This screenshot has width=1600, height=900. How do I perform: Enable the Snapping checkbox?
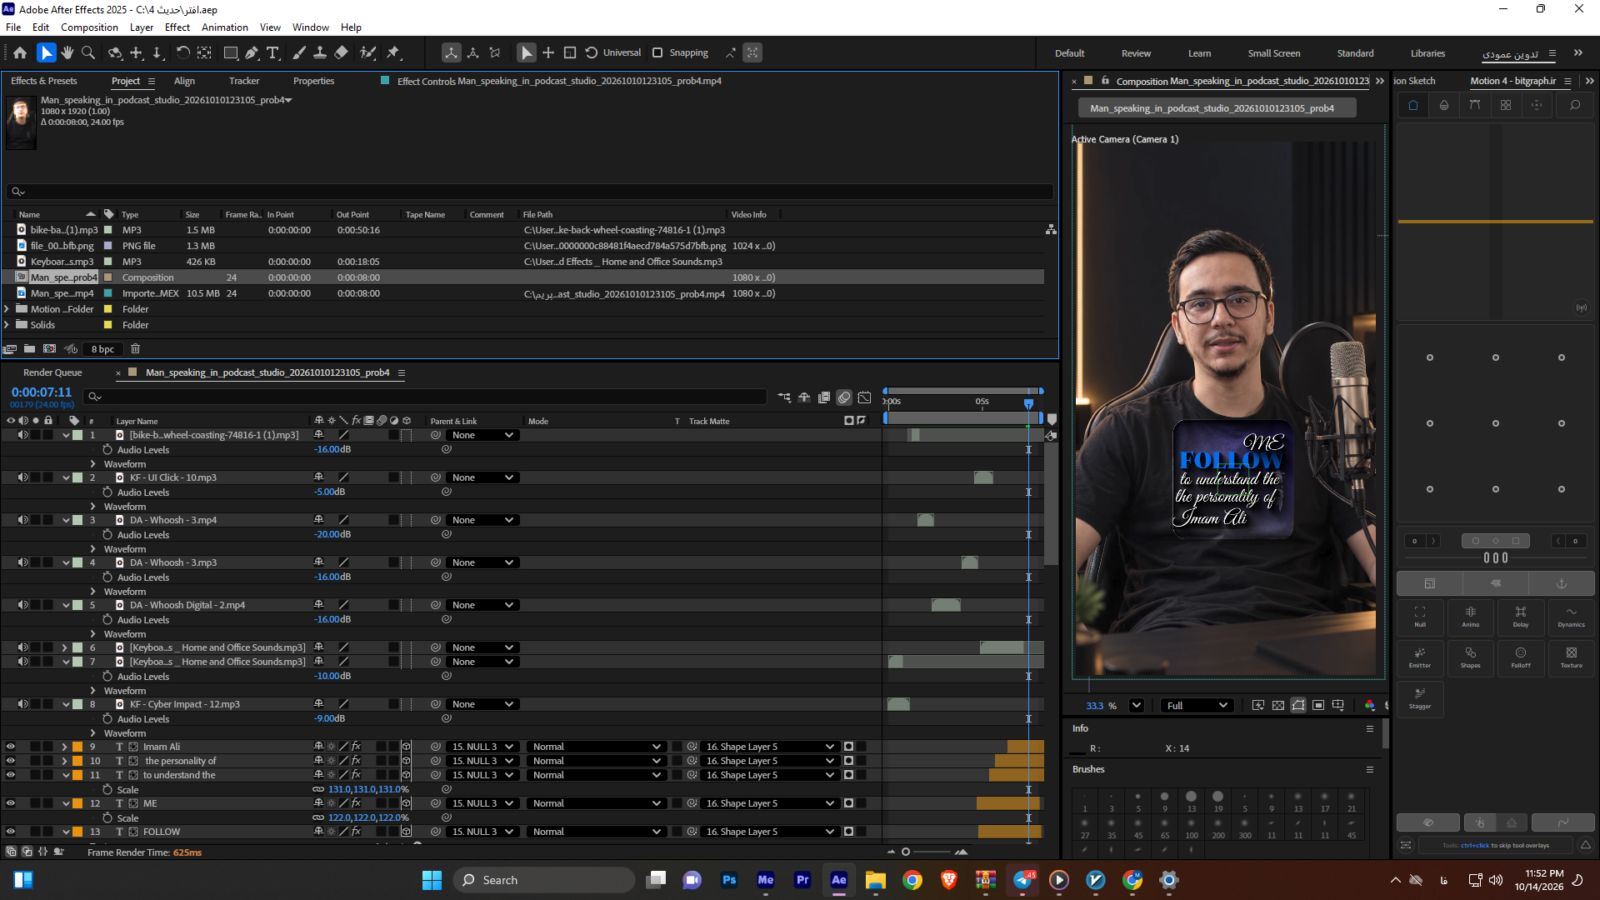click(657, 53)
